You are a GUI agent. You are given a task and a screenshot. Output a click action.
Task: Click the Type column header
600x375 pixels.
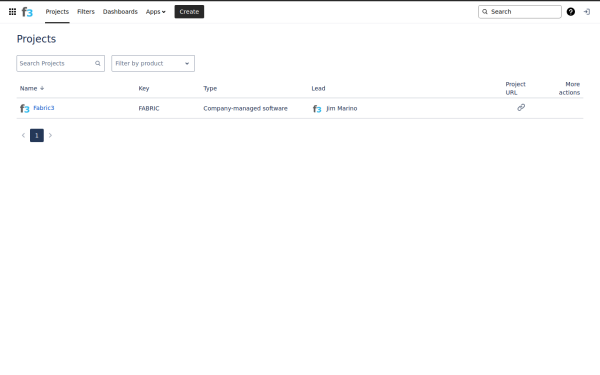click(x=210, y=88)
